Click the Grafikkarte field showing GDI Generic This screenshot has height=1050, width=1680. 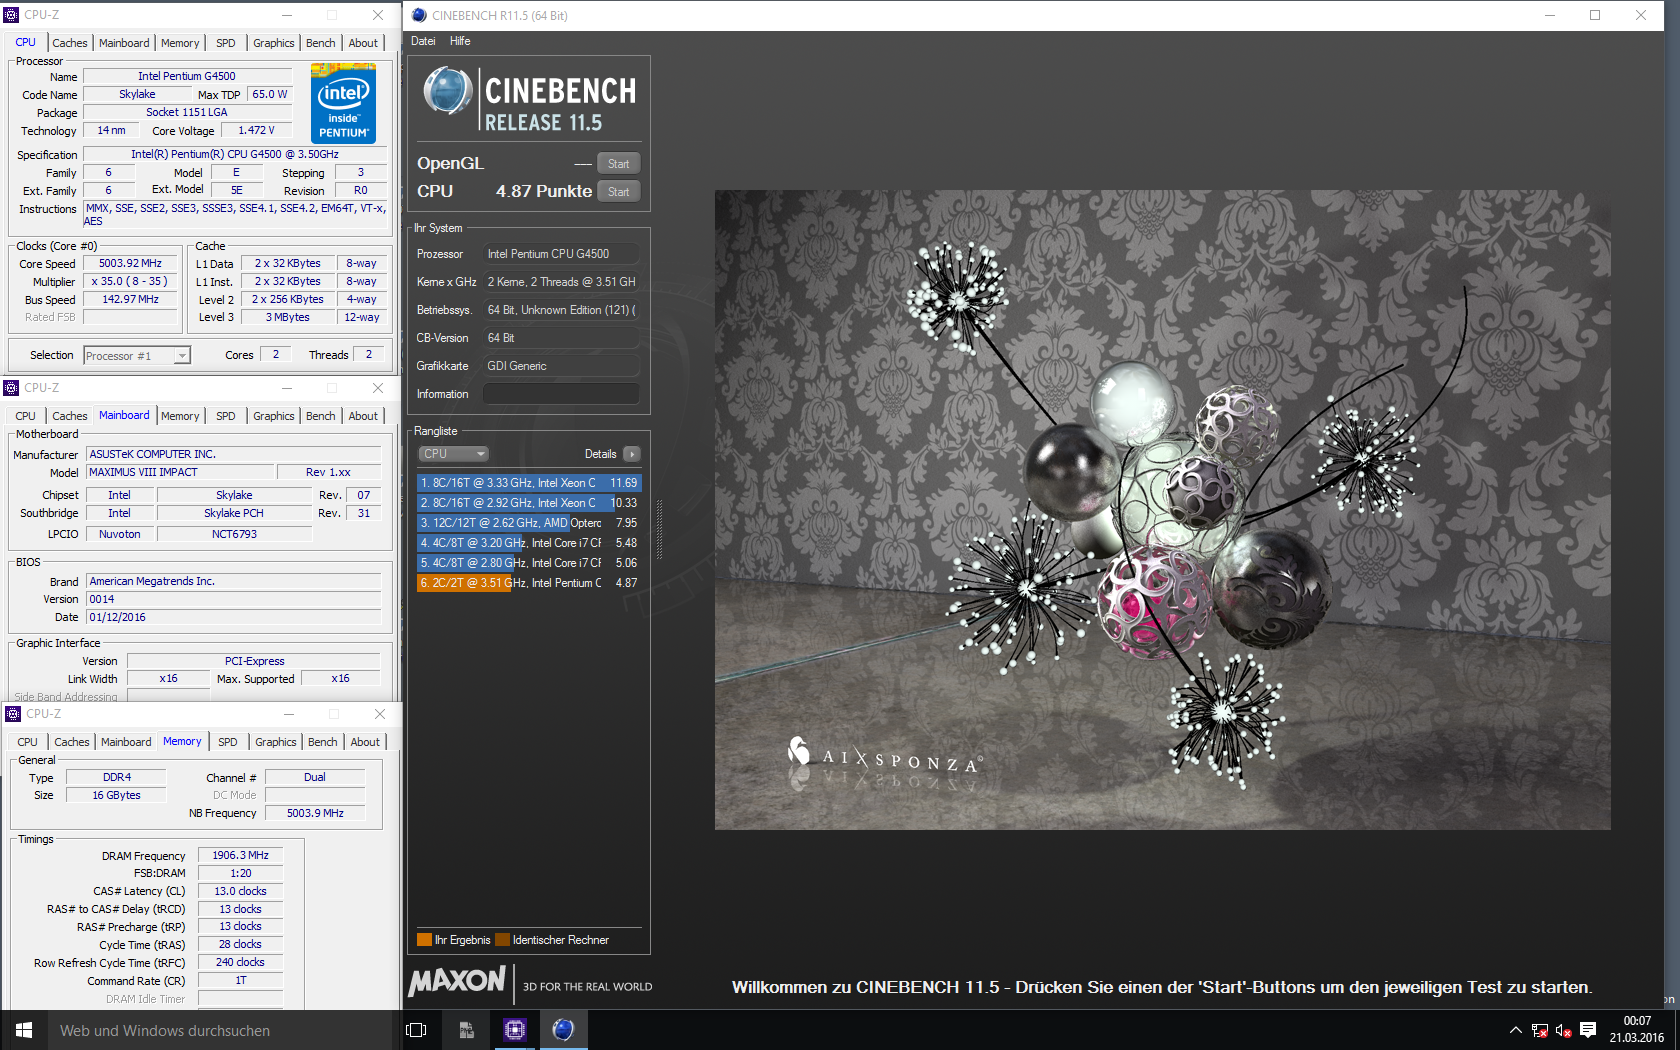pos(561,366)
